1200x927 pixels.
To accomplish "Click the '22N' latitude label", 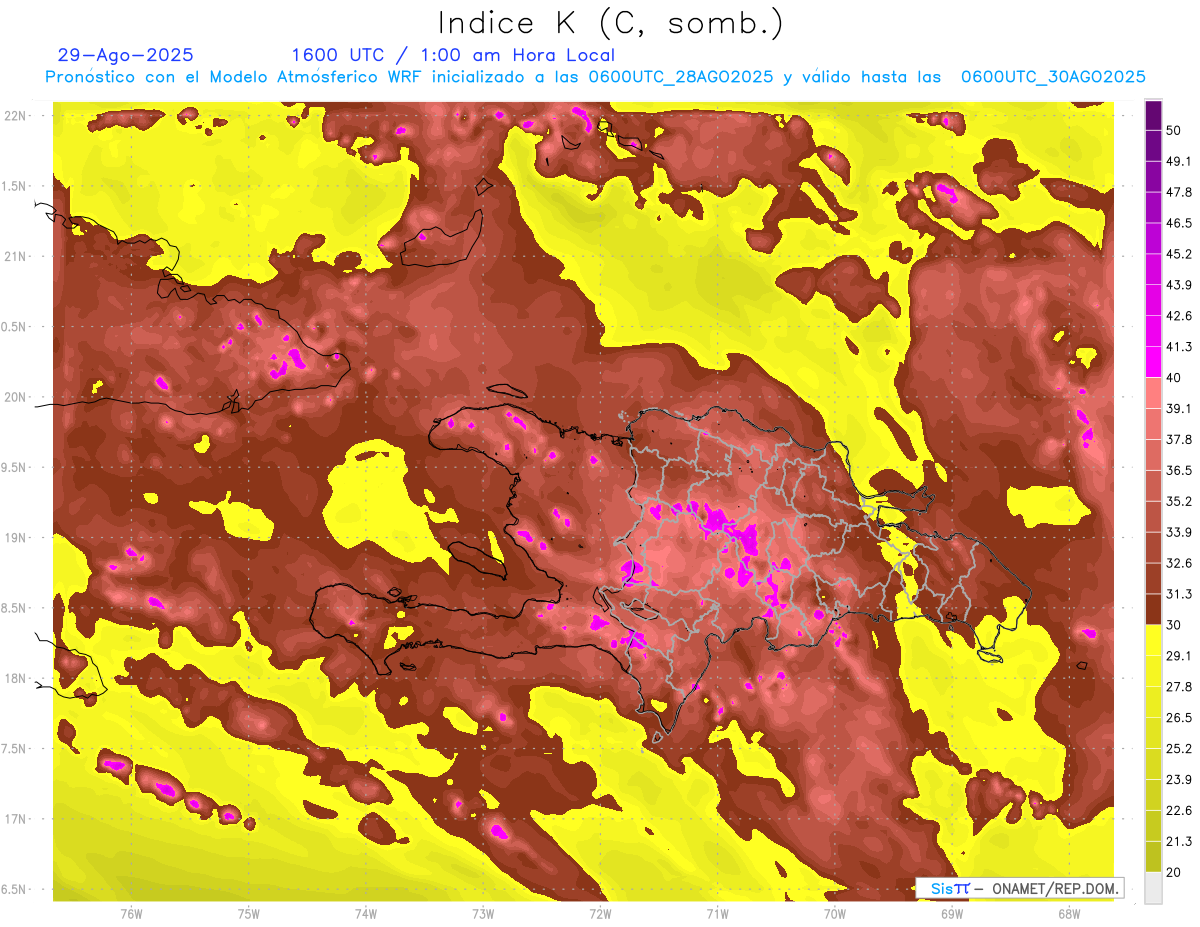I will [15, 115].
